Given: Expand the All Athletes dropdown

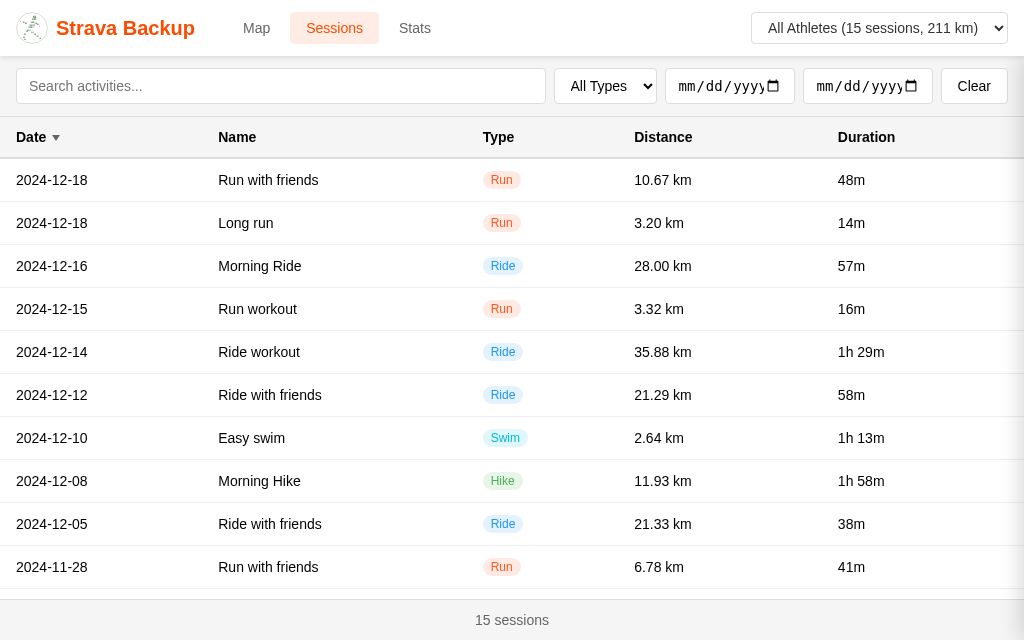Looking at the screenshot, I should tap(879, 28).
